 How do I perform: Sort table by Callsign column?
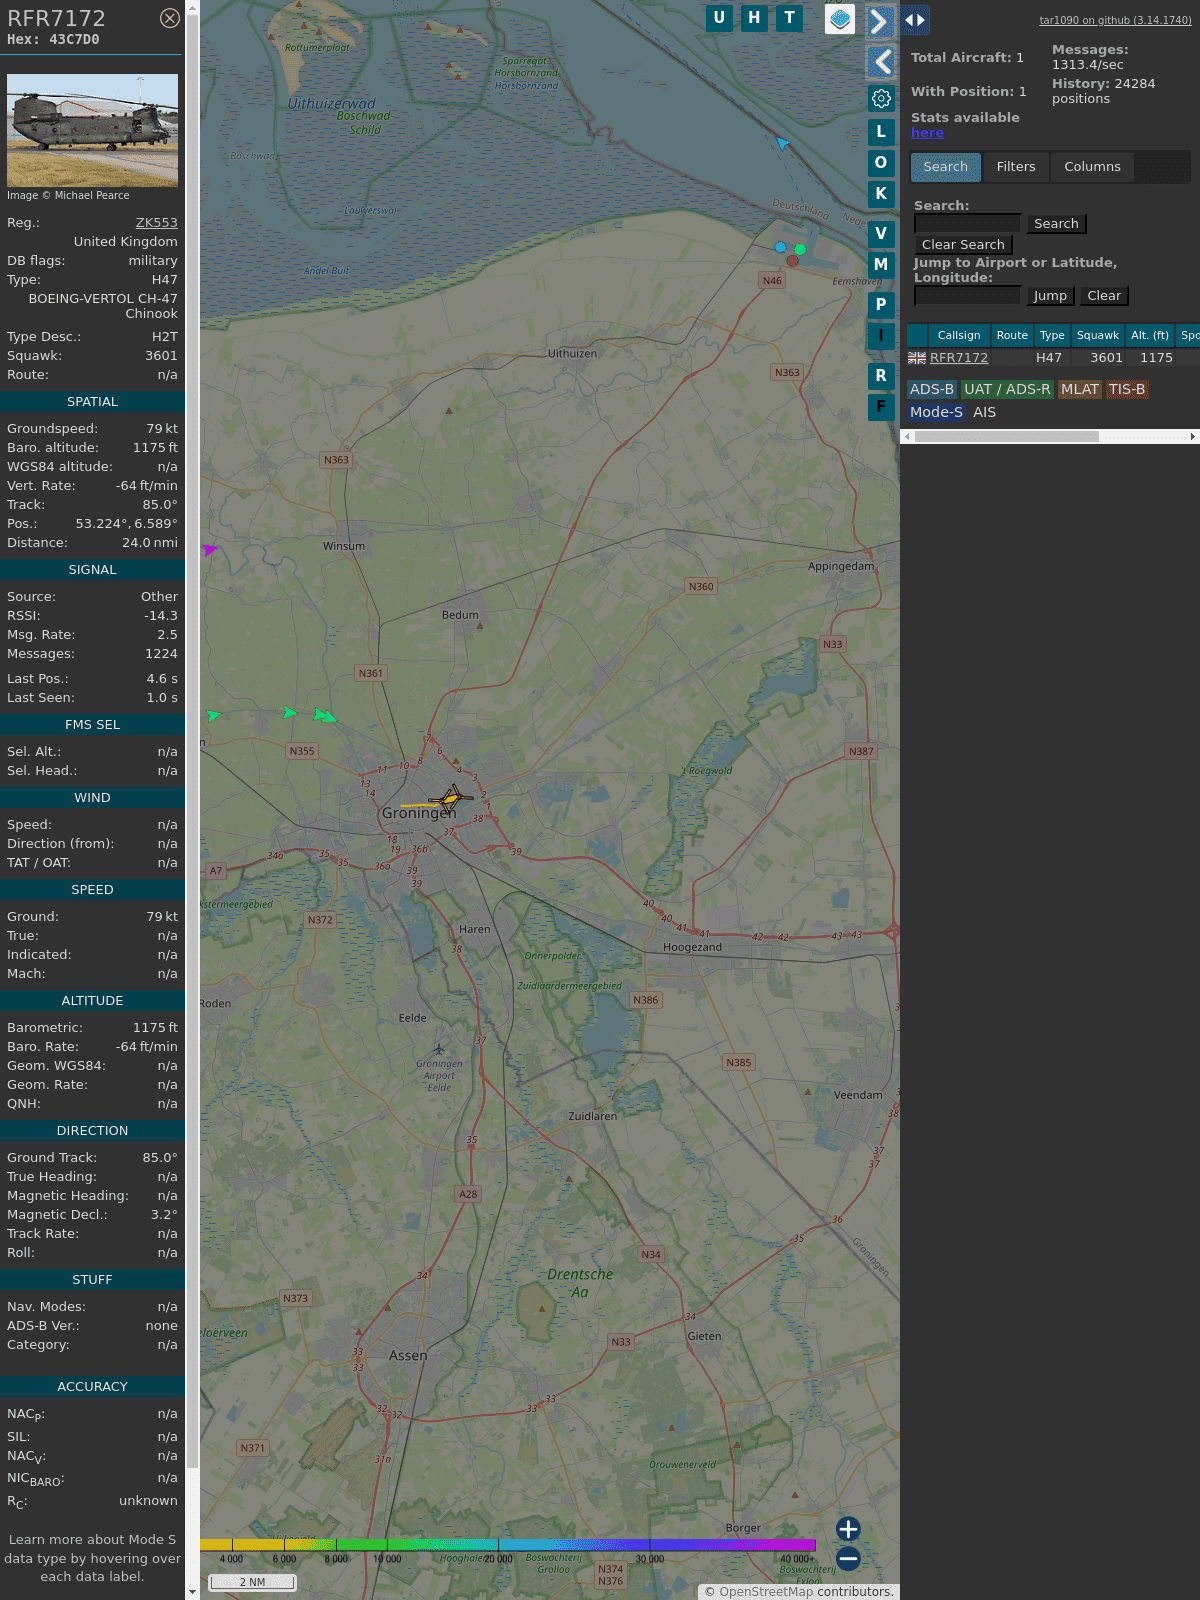coord(959,336)
